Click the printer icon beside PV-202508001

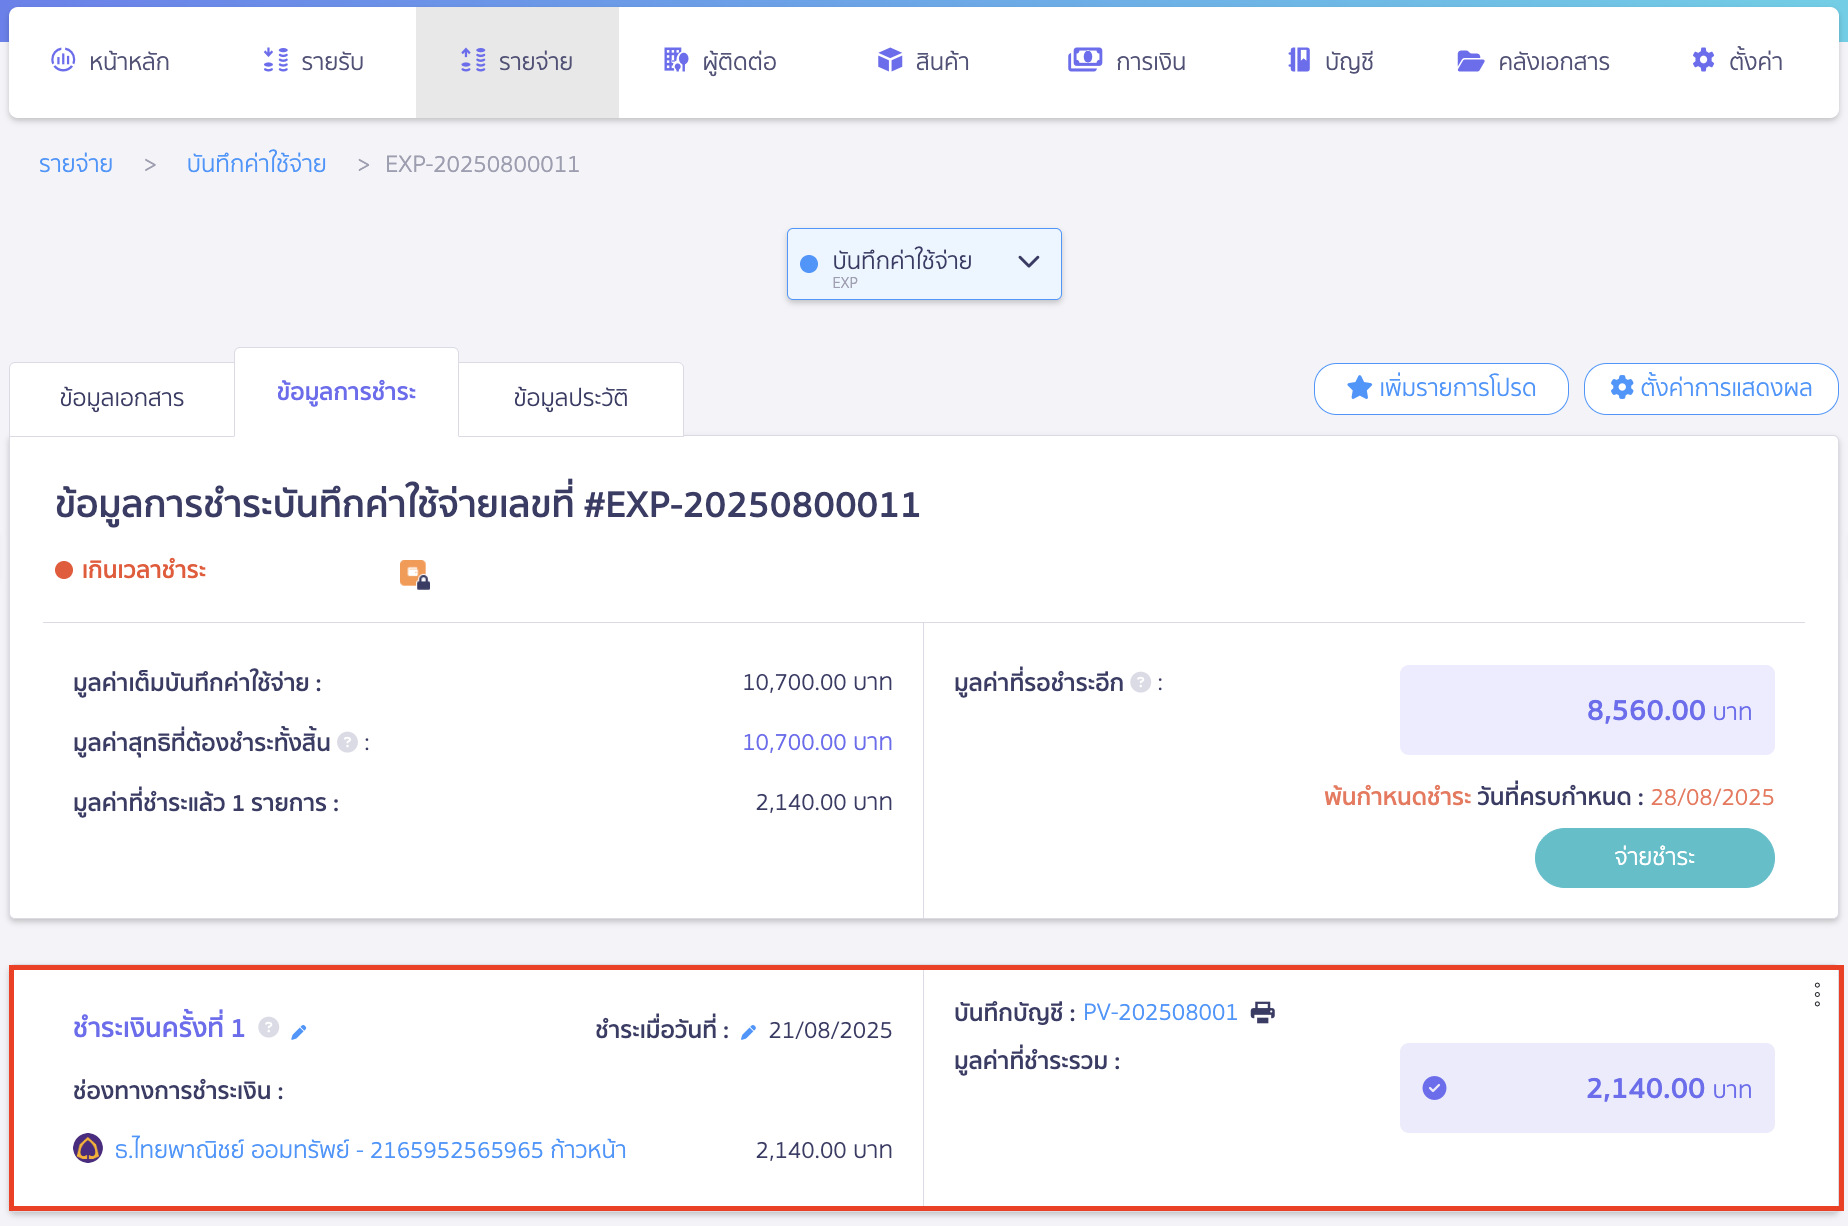[1263, 1012]
